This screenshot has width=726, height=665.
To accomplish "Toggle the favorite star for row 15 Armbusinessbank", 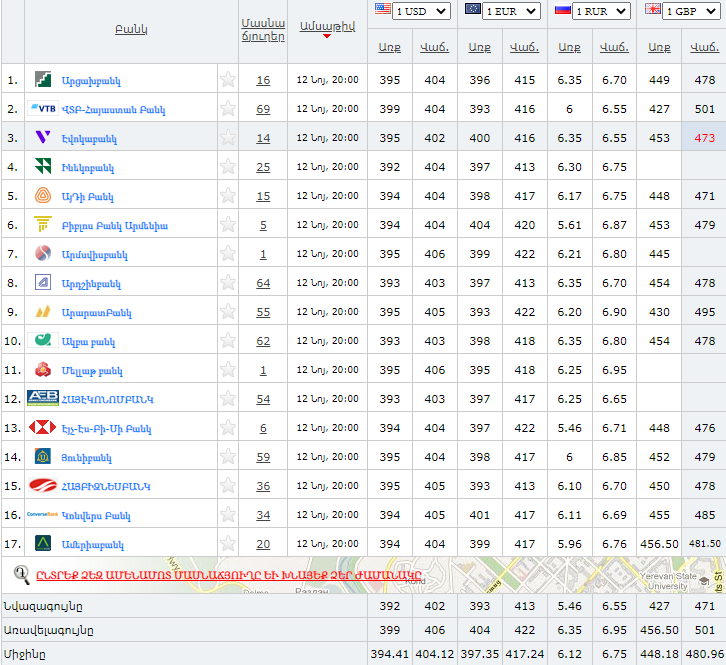I will click(228, 485).
